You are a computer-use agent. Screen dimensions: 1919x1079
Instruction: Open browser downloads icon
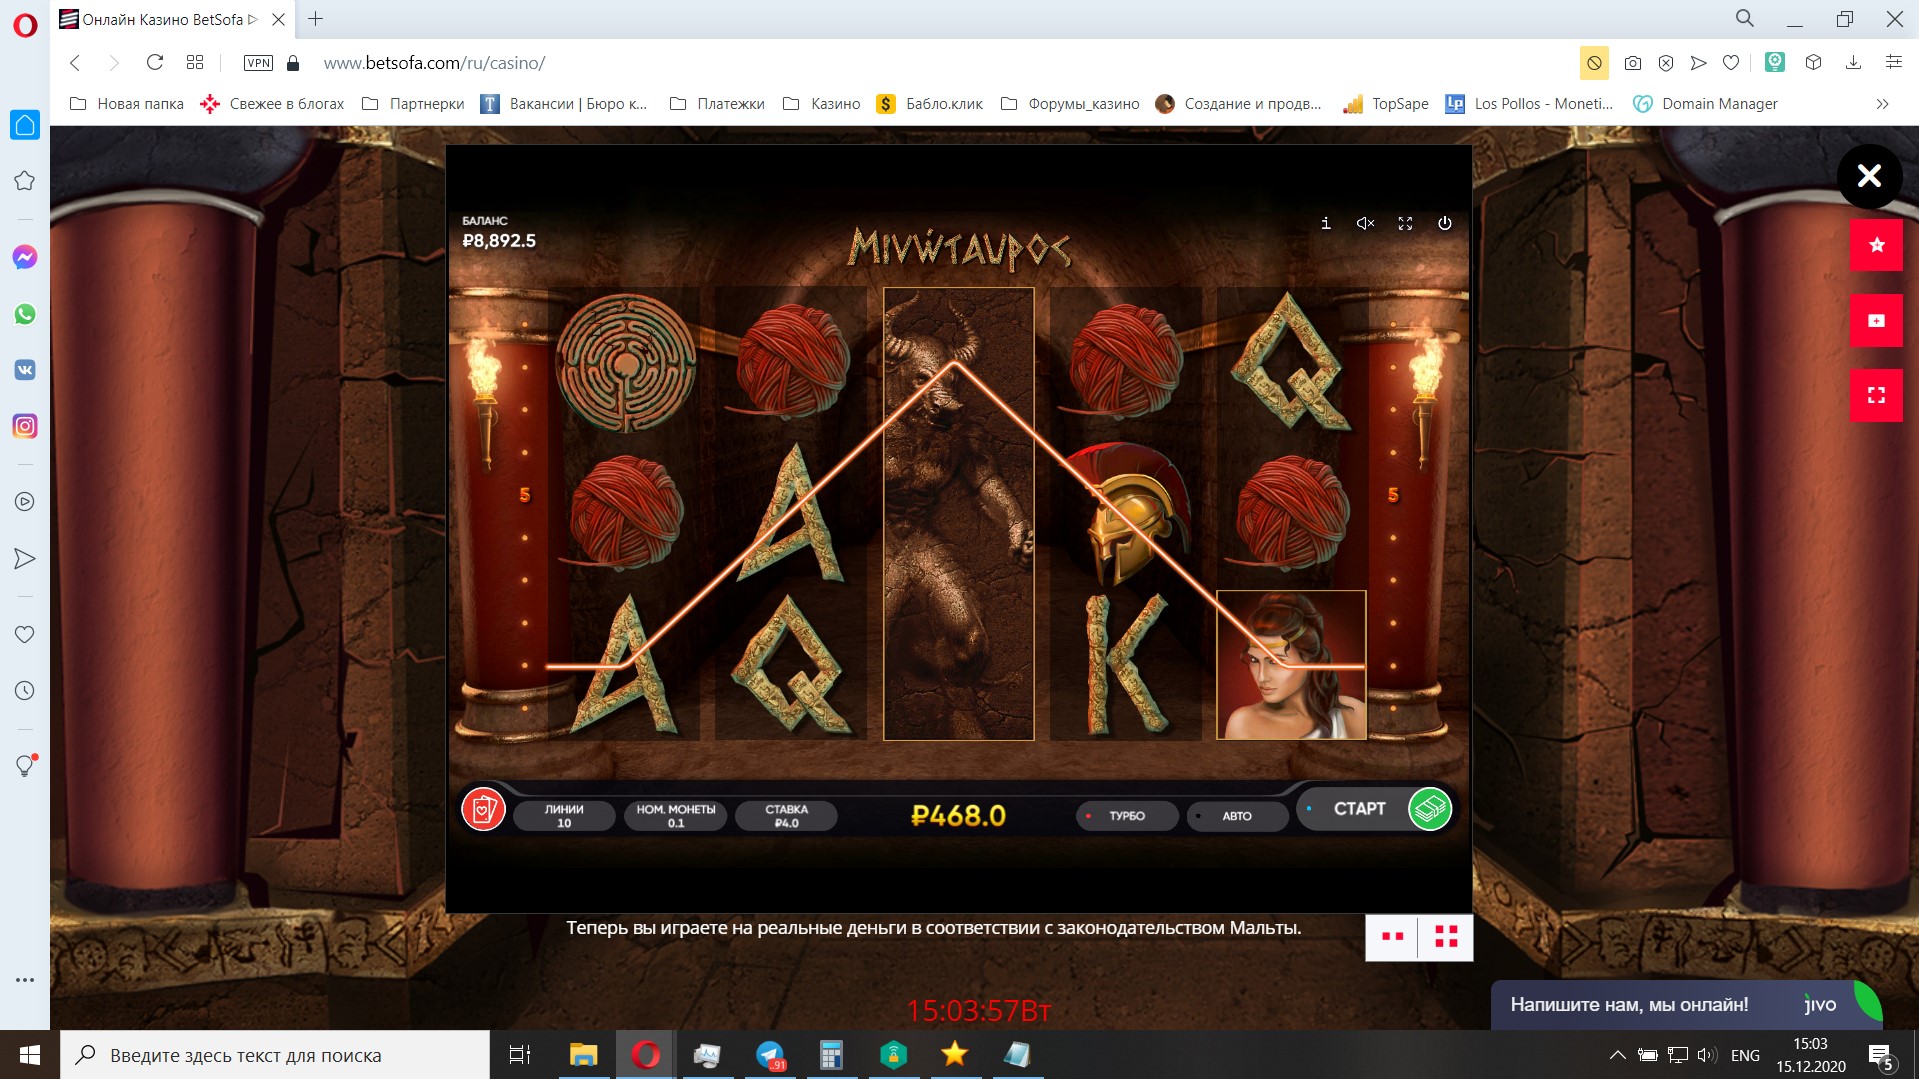pos(1853,63)
